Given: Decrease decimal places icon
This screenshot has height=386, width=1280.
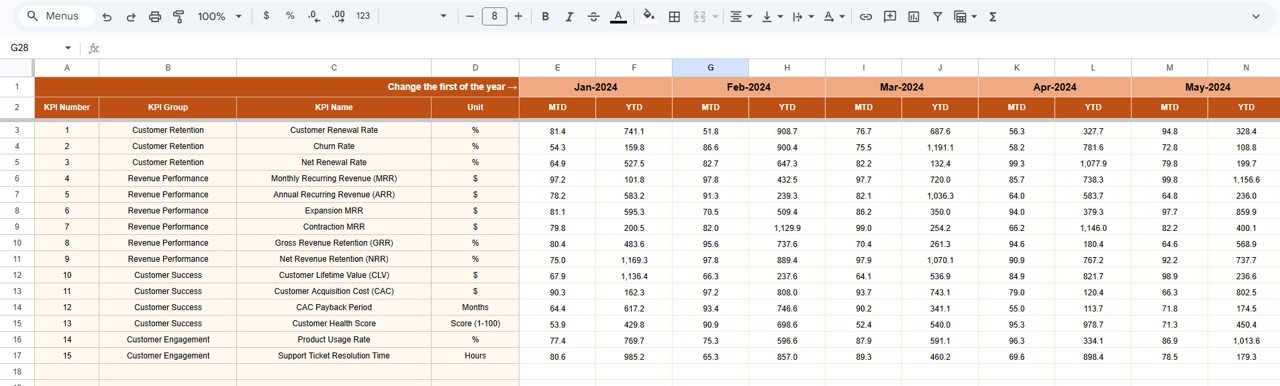Looking at the screenshot, I should (314, 16).
